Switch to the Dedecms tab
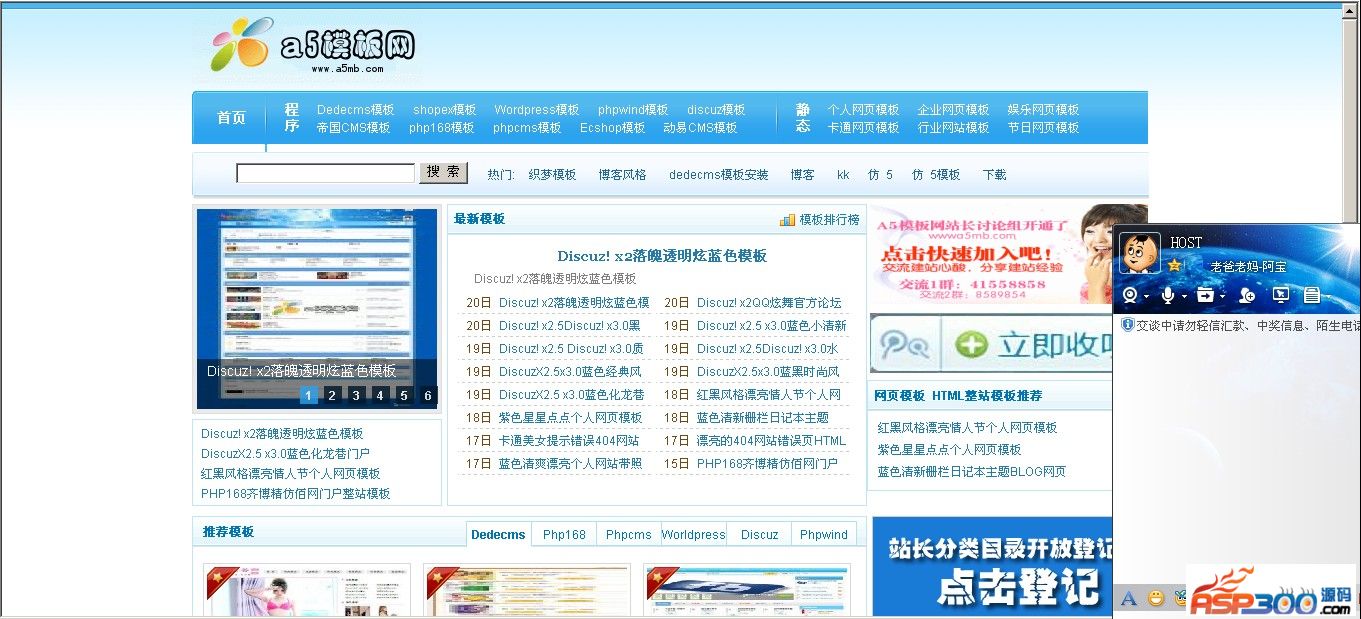 coord(498,535)
